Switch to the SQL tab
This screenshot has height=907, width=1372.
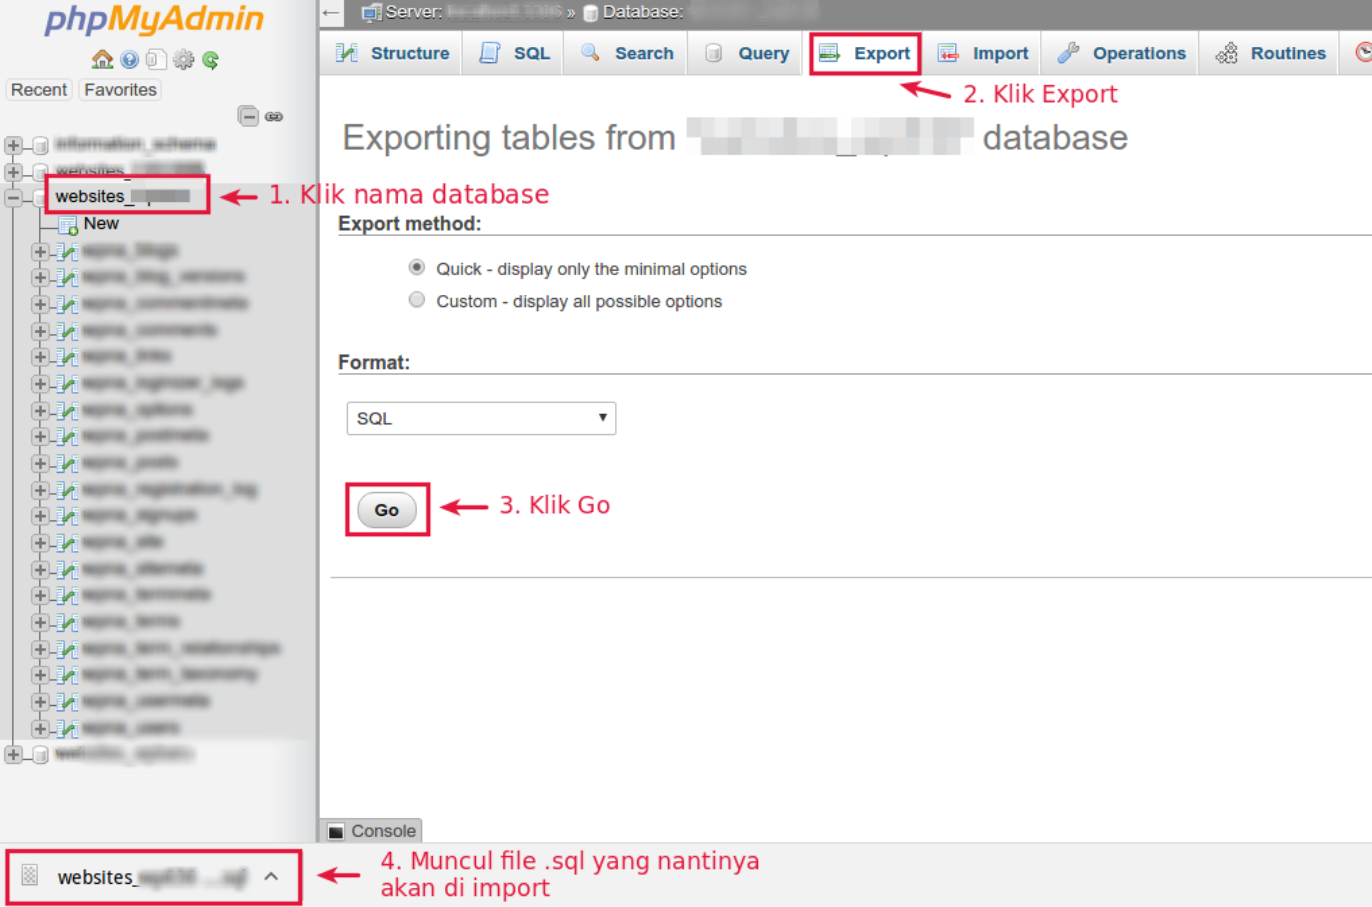(514, 53)
